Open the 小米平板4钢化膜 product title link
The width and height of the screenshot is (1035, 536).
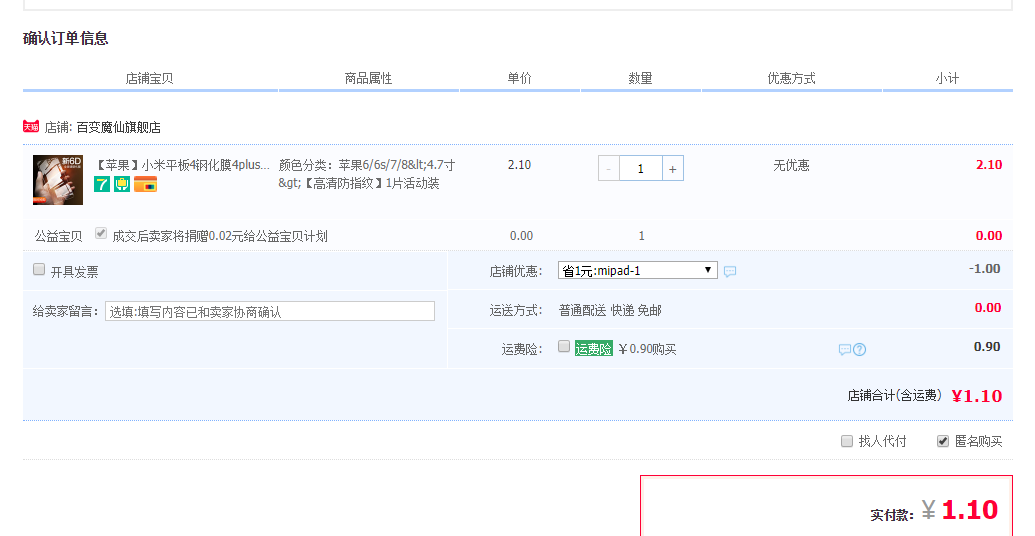pyautogui.click(x=182, y=165)
